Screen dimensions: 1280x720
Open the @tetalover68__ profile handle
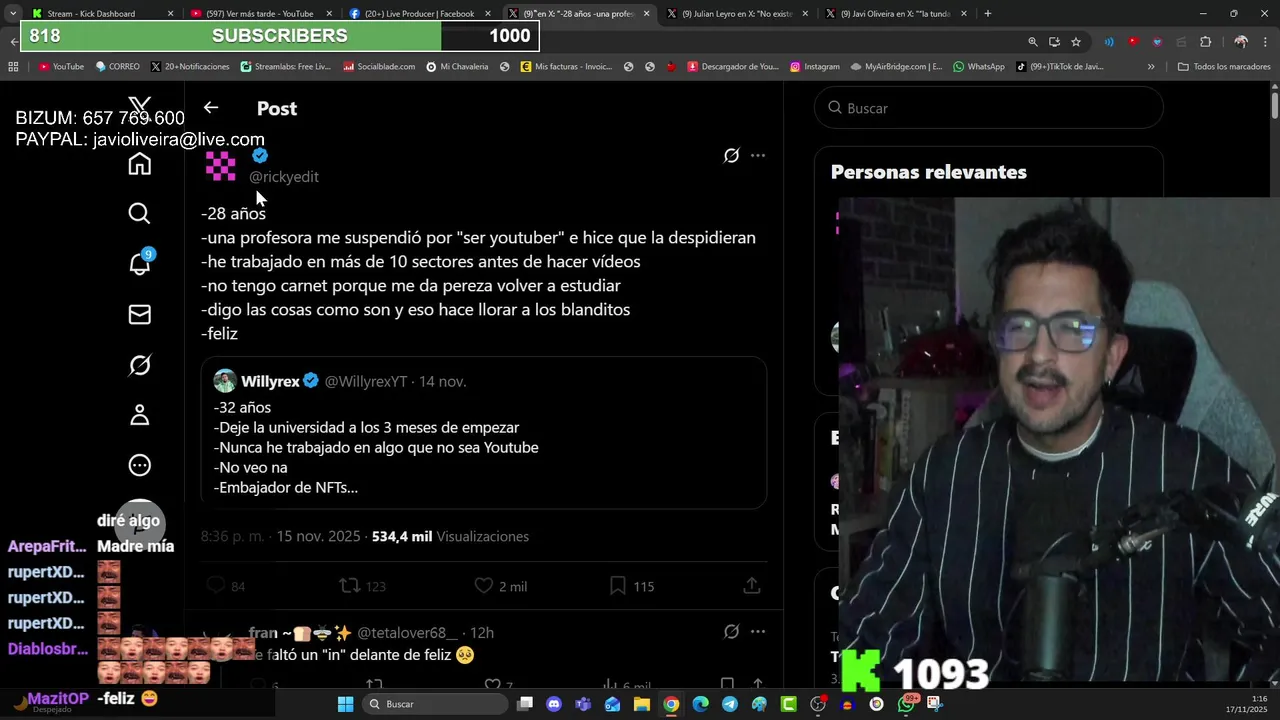coord(408,633)
